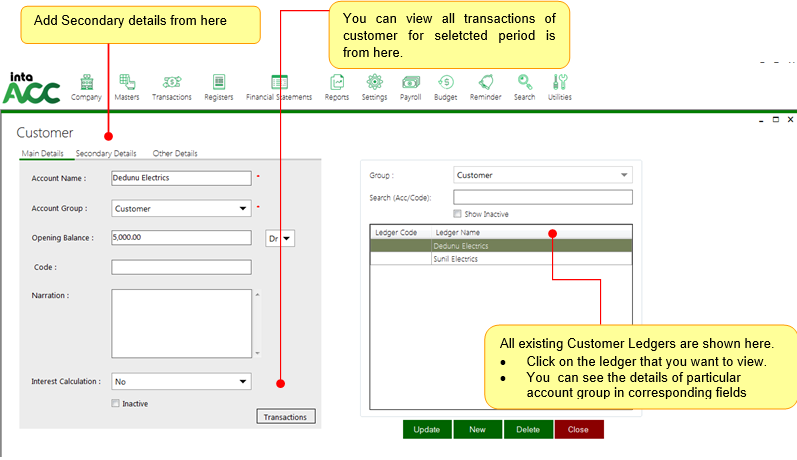
Task: Open Financial Statements icon
Action: 279,83
